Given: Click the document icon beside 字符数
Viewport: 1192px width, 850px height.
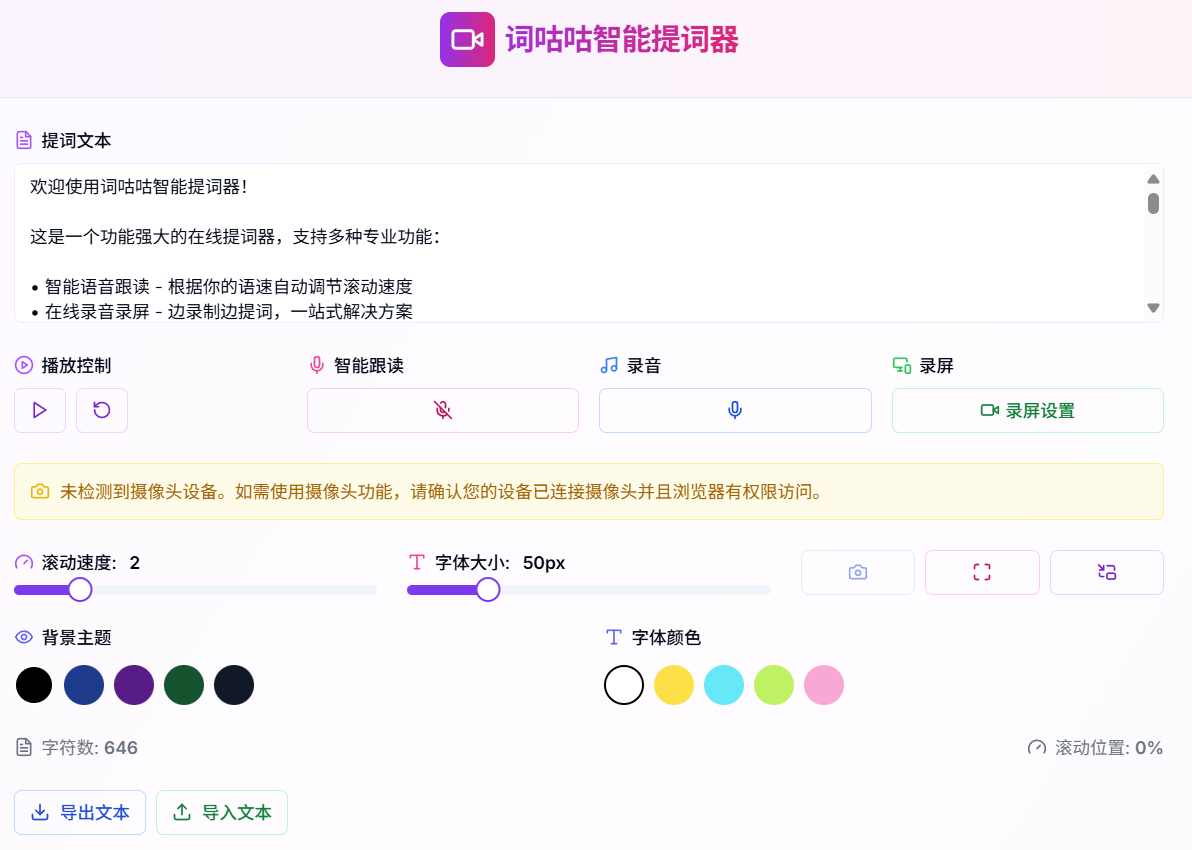Looking at the screenshot, I should click(24, 747).
